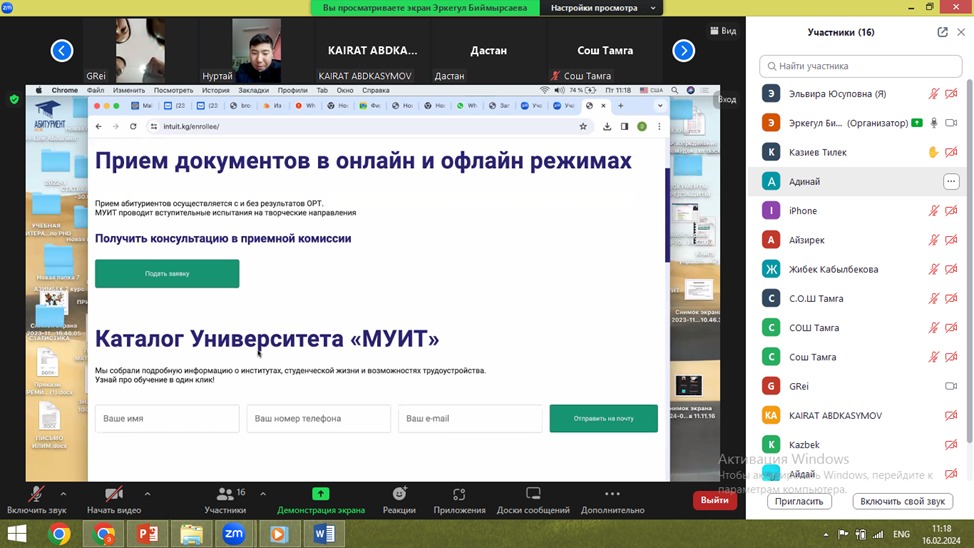The width and height of the screenshot is (974, 548).
Task: Click the raised hand icon next to Казиев Тилек
Action: pos(933,152)
